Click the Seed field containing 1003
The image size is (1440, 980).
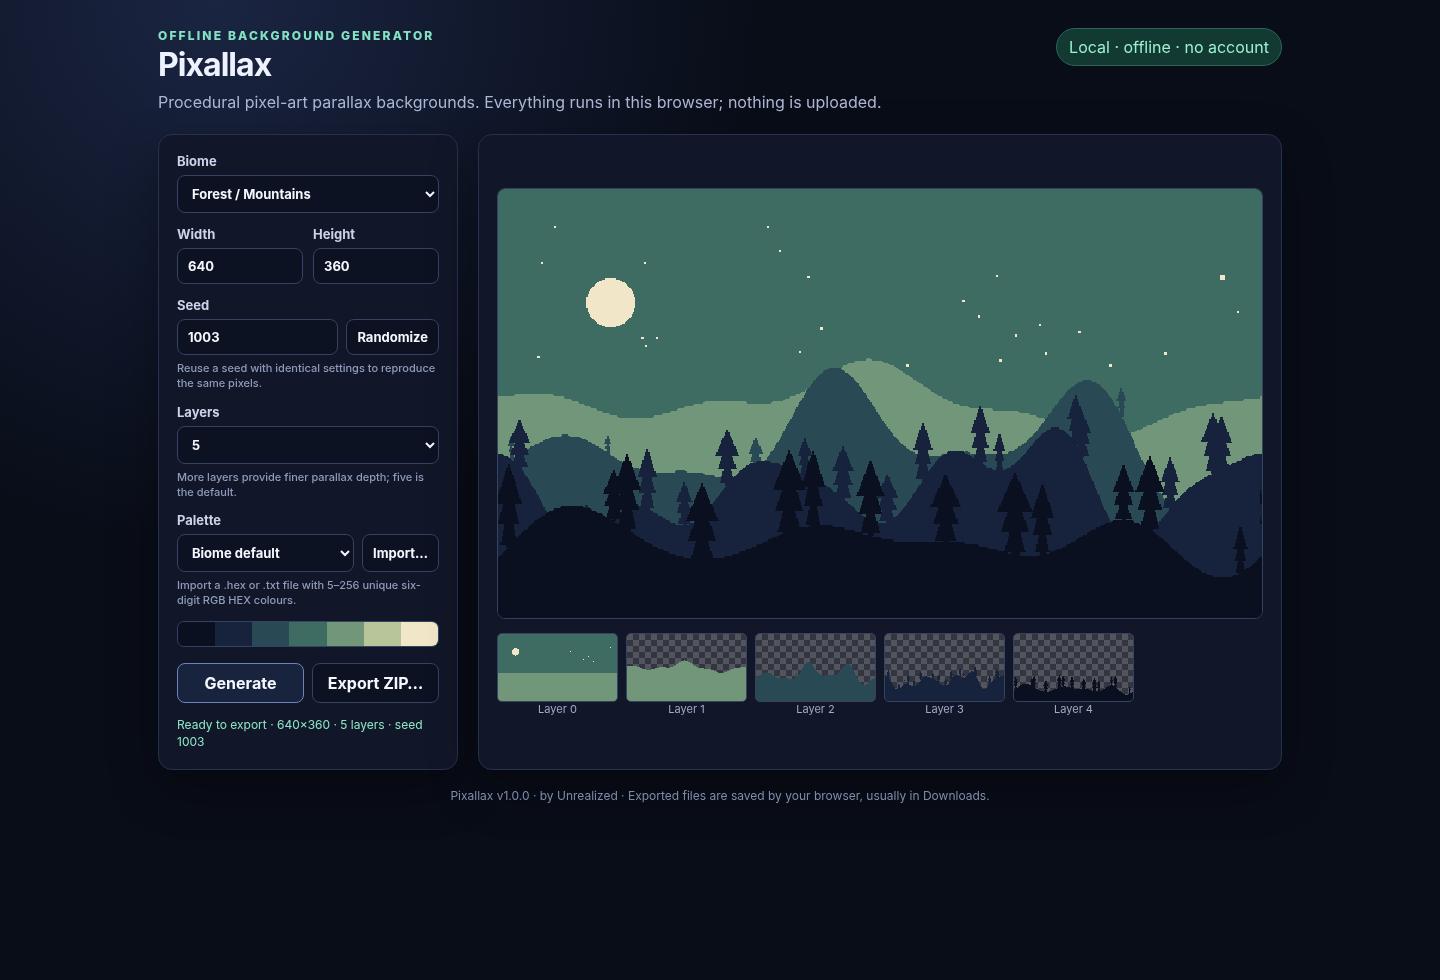[x=257, y=337]
